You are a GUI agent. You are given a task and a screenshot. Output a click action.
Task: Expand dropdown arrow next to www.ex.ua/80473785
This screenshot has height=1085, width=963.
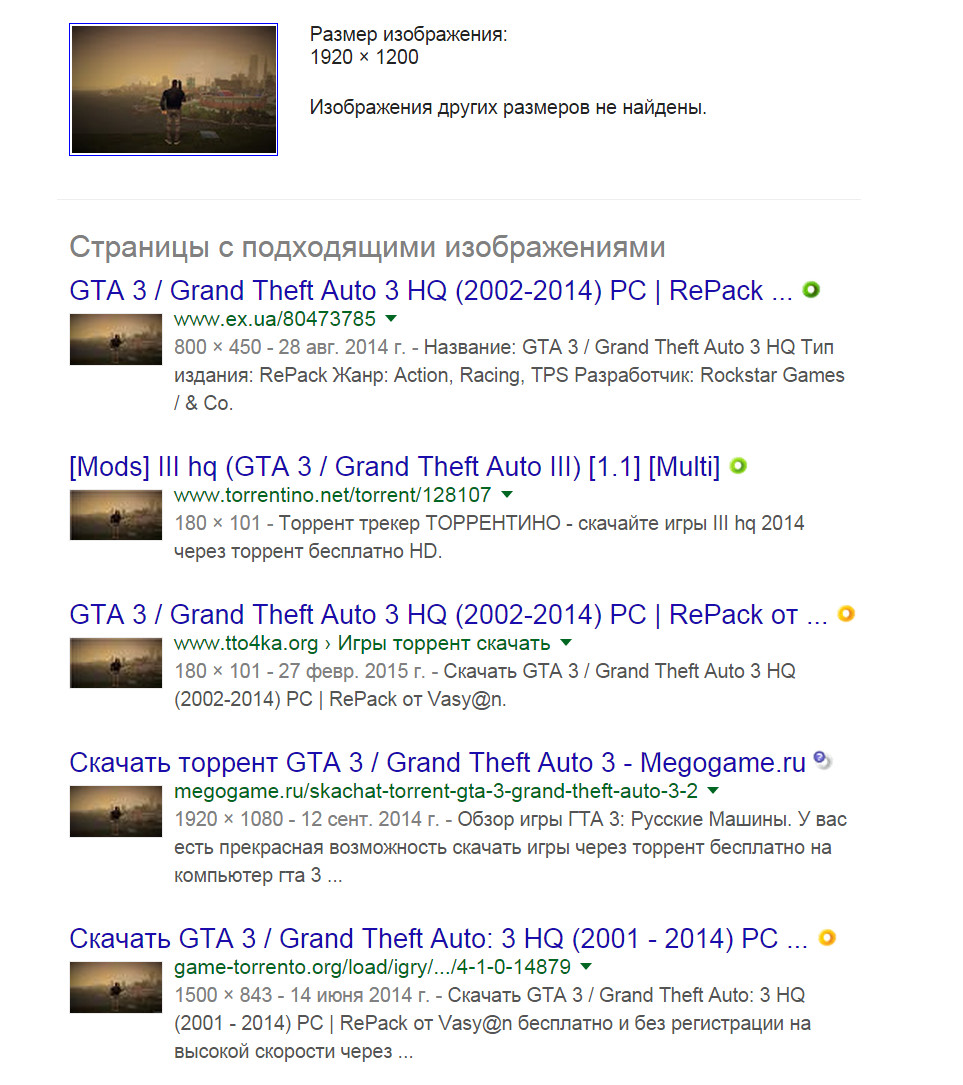(x=391, y=319)
